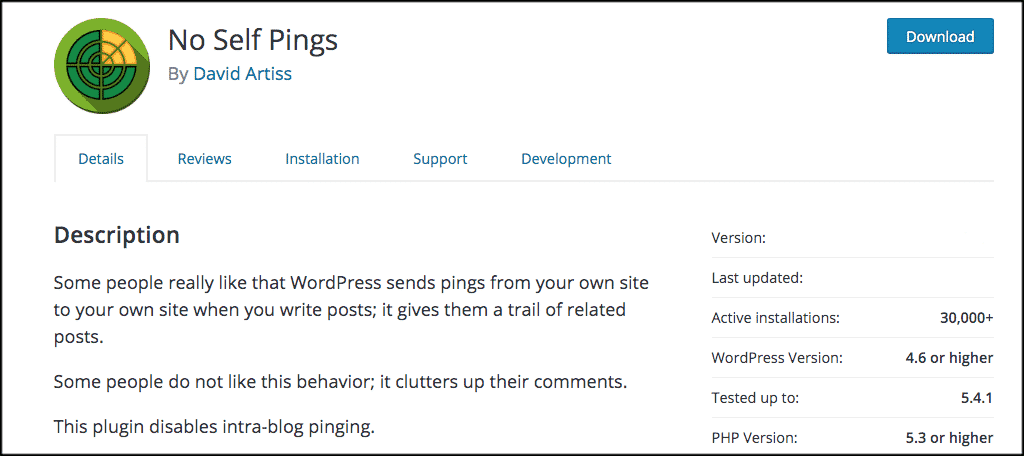
Task: Click the '4.6 or higher' WordPress version value
Action: (x=948, y=358)
